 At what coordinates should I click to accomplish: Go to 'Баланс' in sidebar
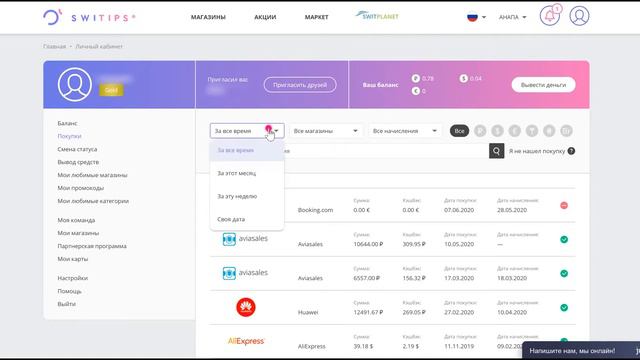click(67, 123)
